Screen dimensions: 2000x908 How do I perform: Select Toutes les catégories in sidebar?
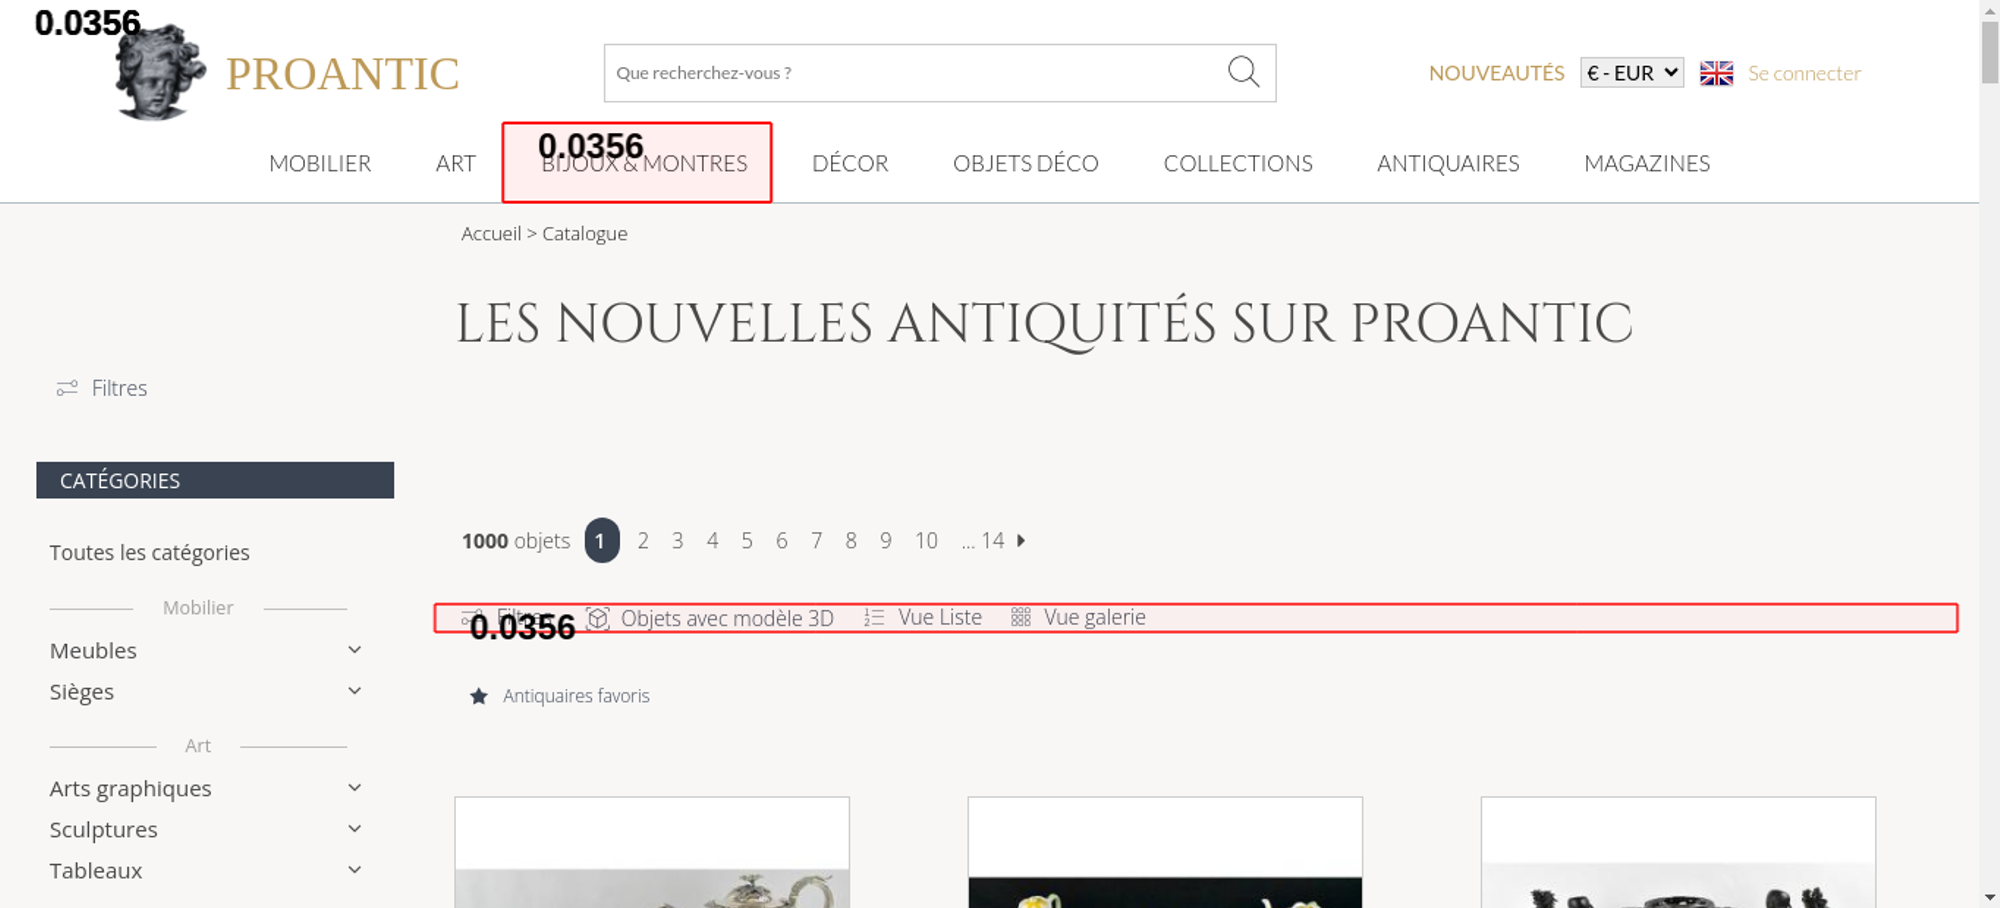[150, 553]
